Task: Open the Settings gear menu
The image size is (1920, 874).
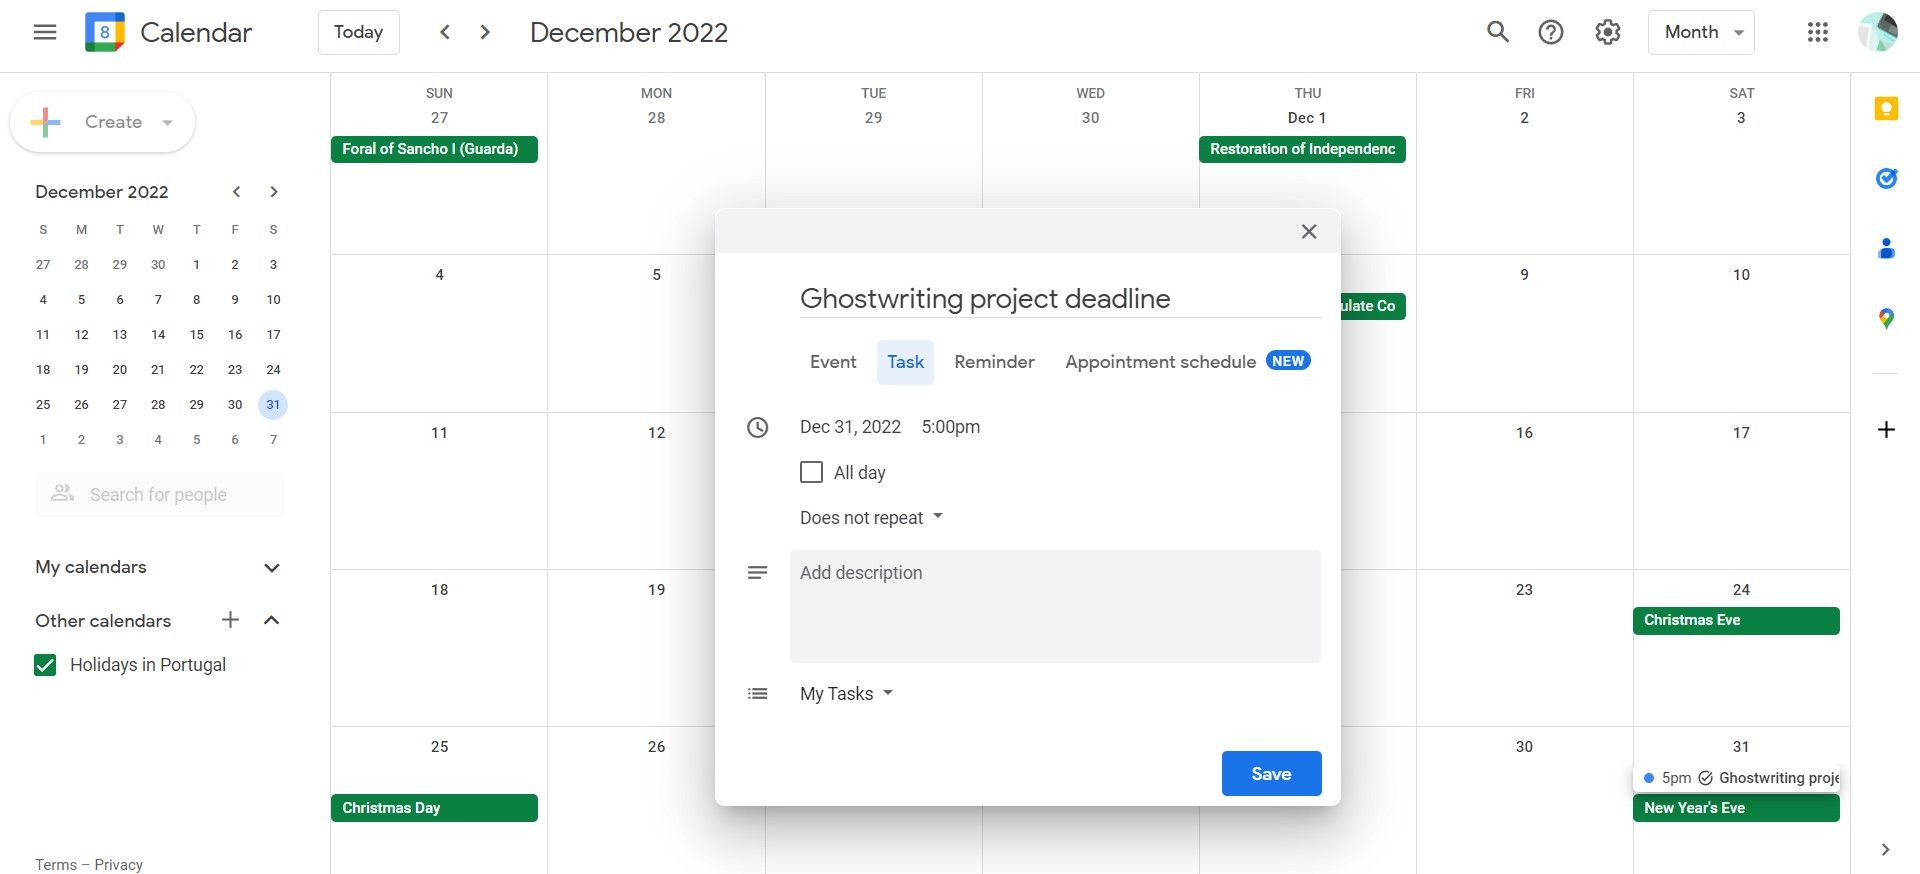Action: click(1607, 32)
